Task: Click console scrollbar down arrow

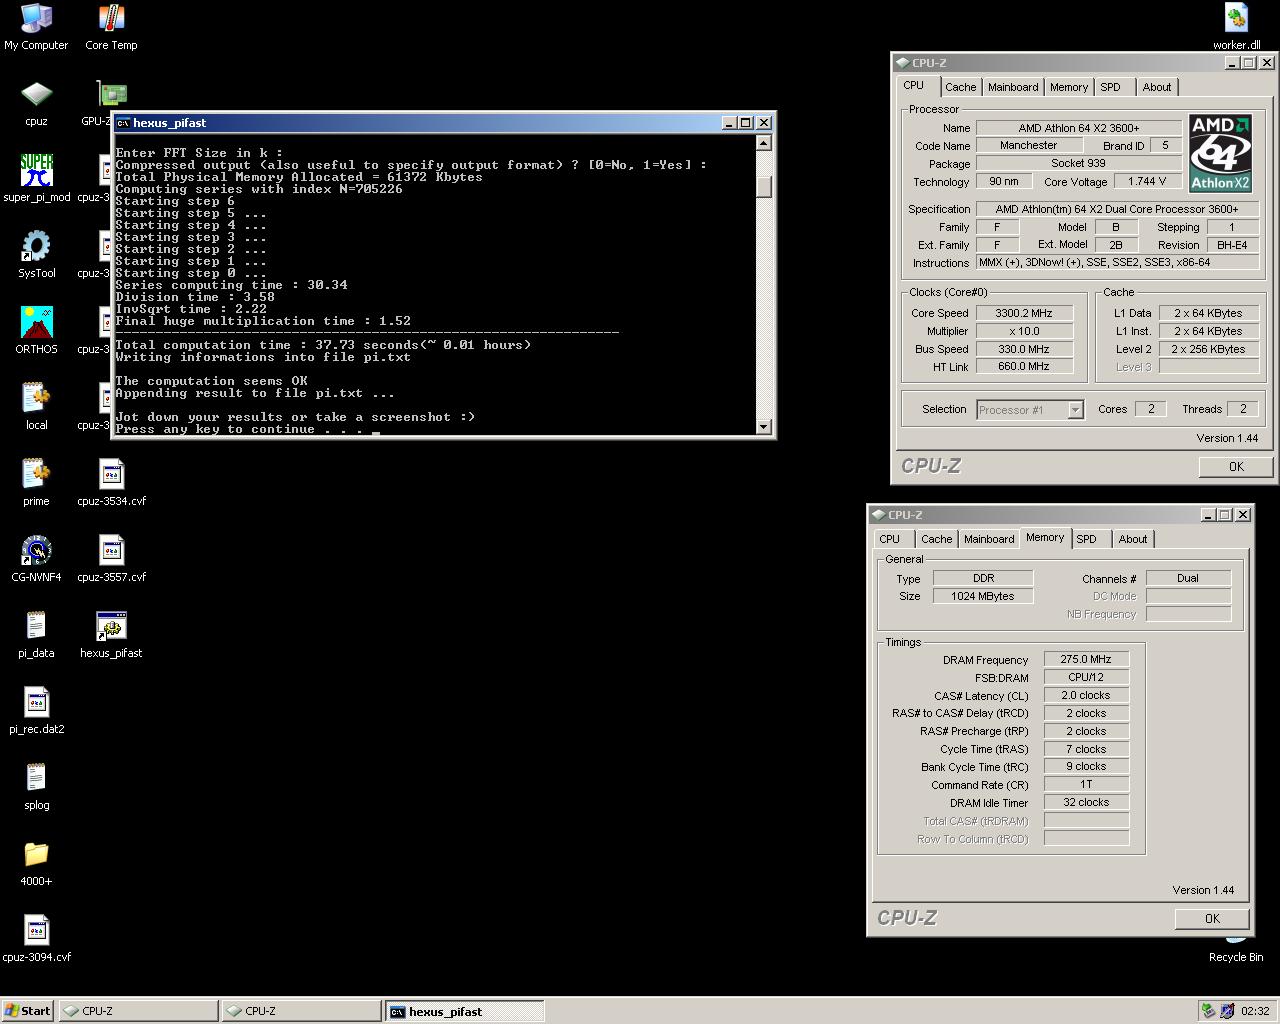Action: [764, 427]
